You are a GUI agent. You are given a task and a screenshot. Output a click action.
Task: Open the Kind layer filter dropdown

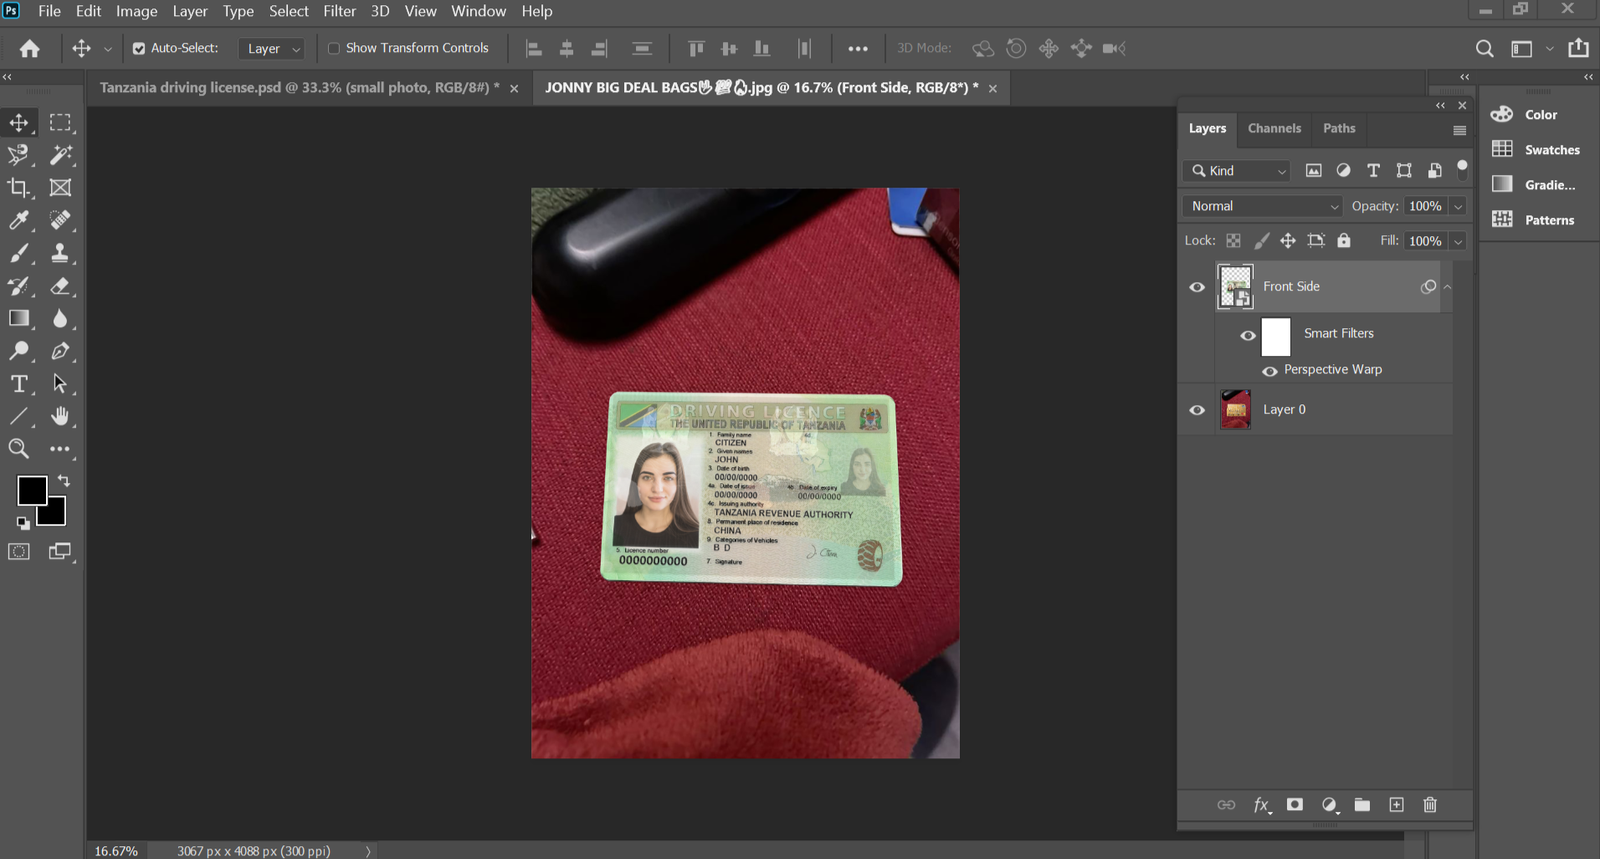point(1237,171)
